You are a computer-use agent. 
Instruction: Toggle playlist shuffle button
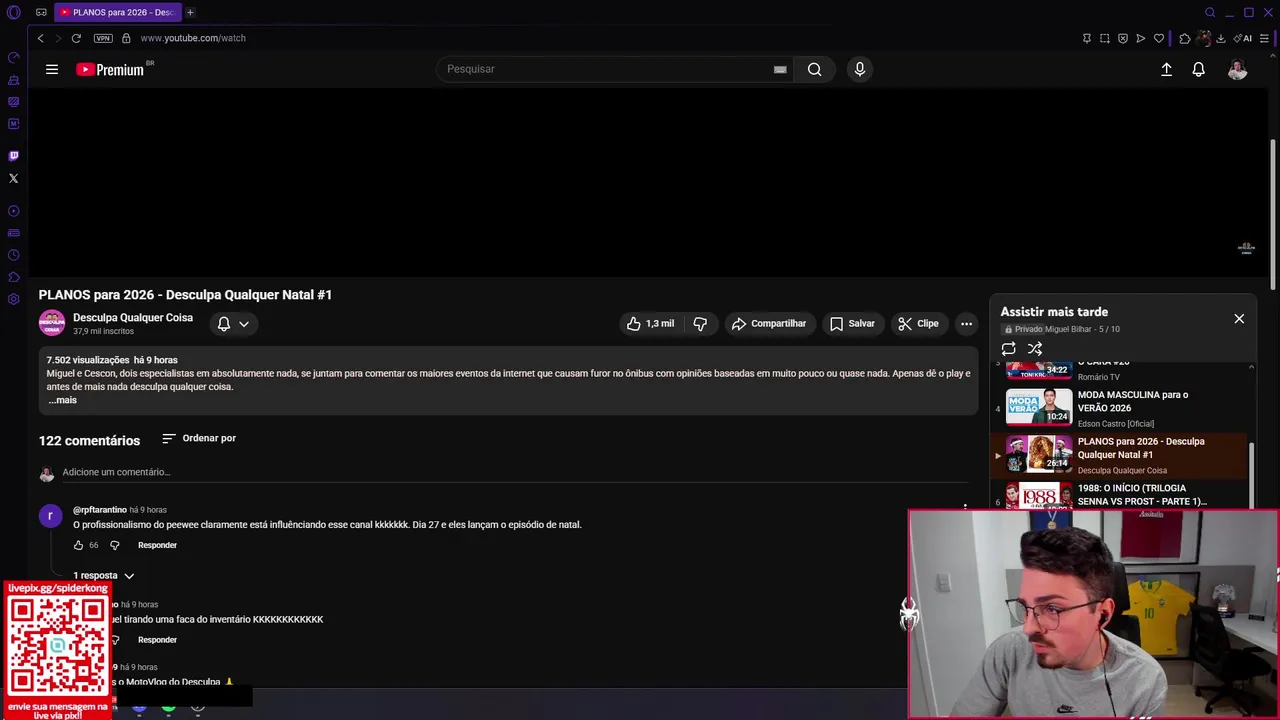[1035, 349]
